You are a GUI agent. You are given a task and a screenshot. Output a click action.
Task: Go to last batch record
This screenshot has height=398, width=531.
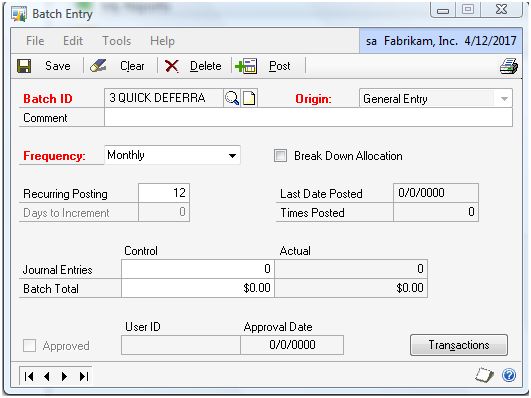(84, 376)
